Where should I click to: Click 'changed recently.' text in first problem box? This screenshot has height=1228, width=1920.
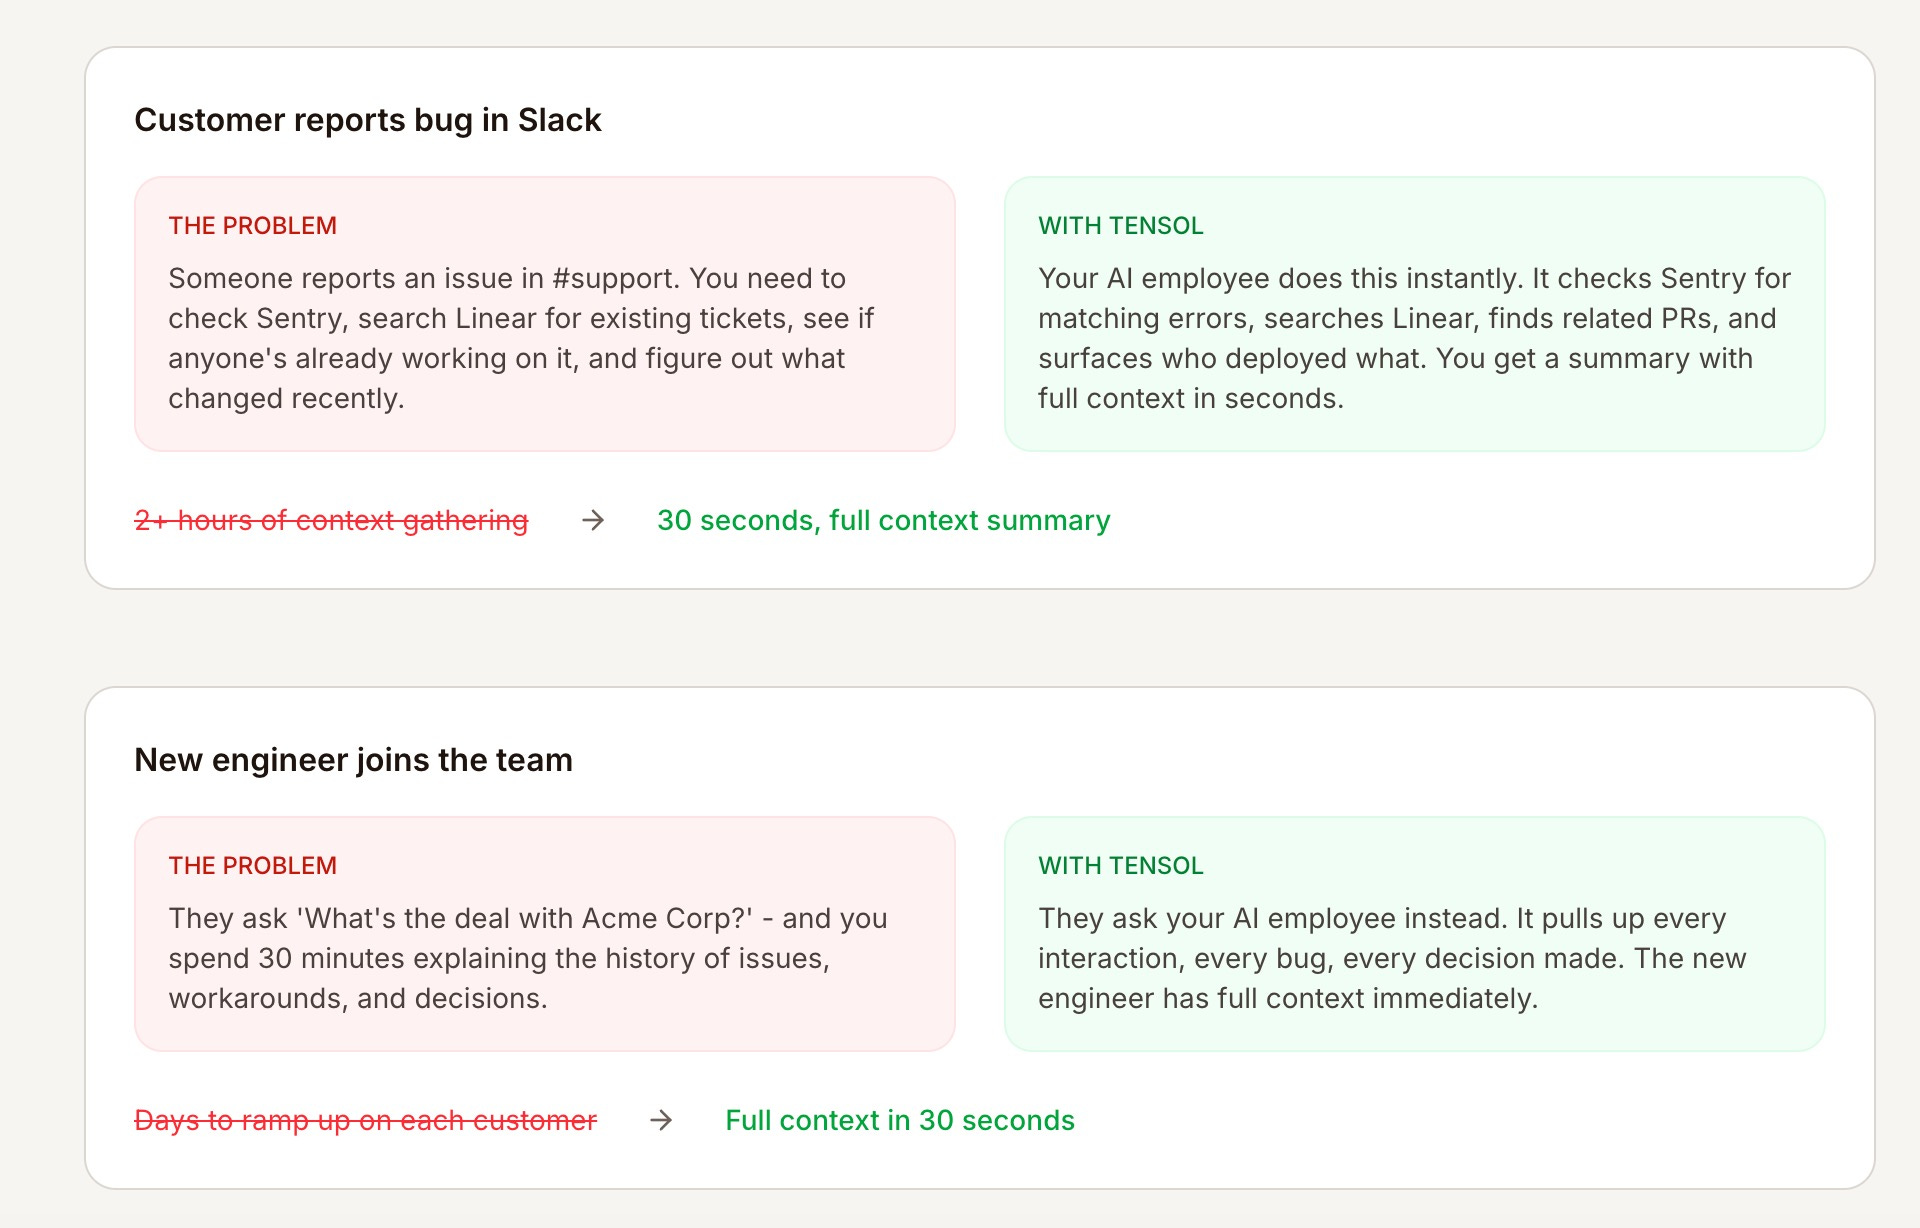click(x=286, y=399)
